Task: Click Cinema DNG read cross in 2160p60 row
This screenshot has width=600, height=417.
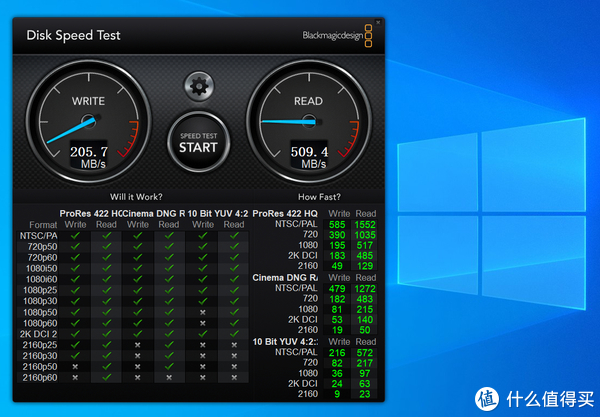Action: pyautogui.click(x=169, y=378)
